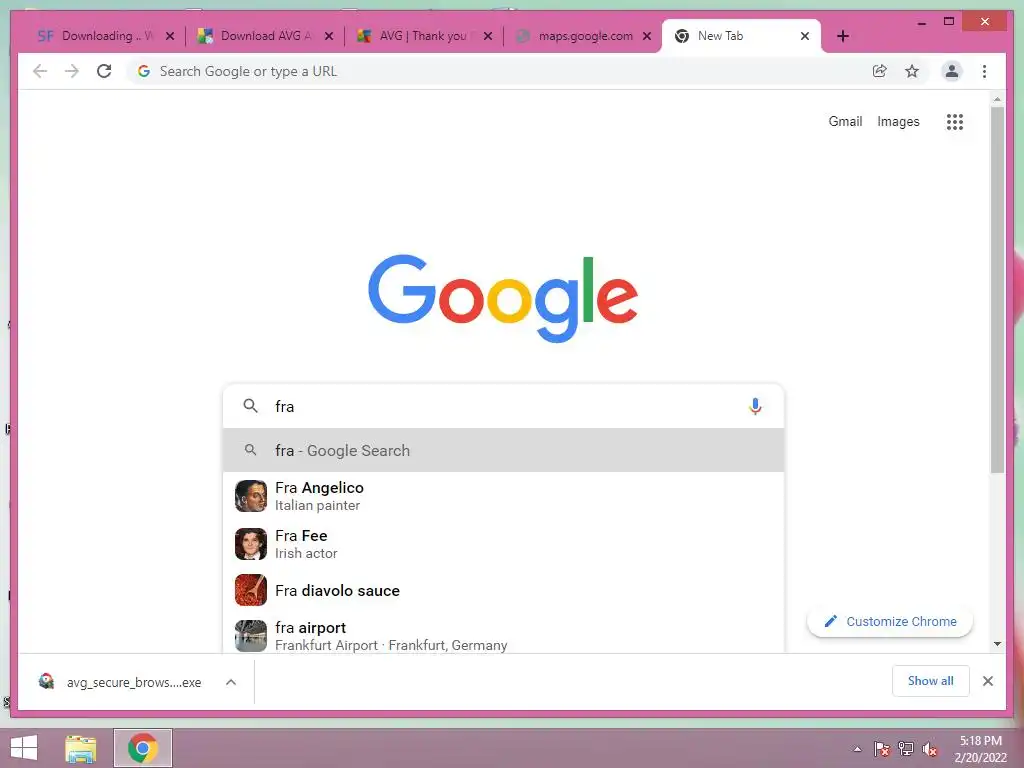Image resolution: width=1024 pixels, height=768 pixels.
Task: Click the page vertical scrollbar thumb
Action: point(997,289)
